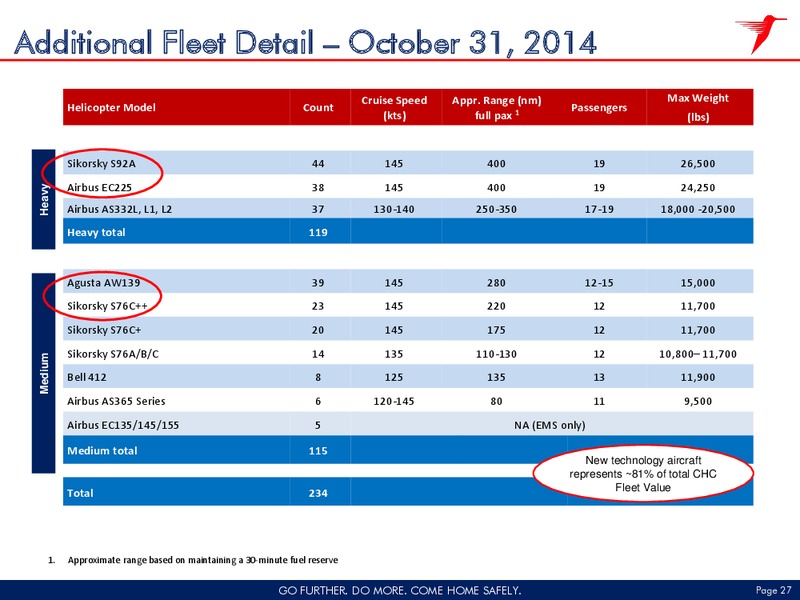Image resolution: width=800 pixels, height=600 pixels.
Task: Click the AS365 range '80'
Action: pos(496,402)
